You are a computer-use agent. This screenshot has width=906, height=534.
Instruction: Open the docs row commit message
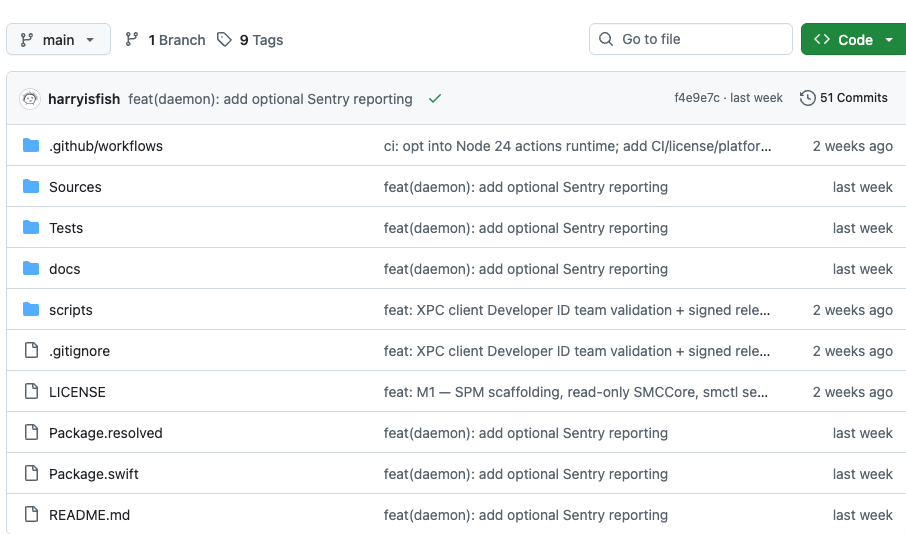click(x=526, y=269)
